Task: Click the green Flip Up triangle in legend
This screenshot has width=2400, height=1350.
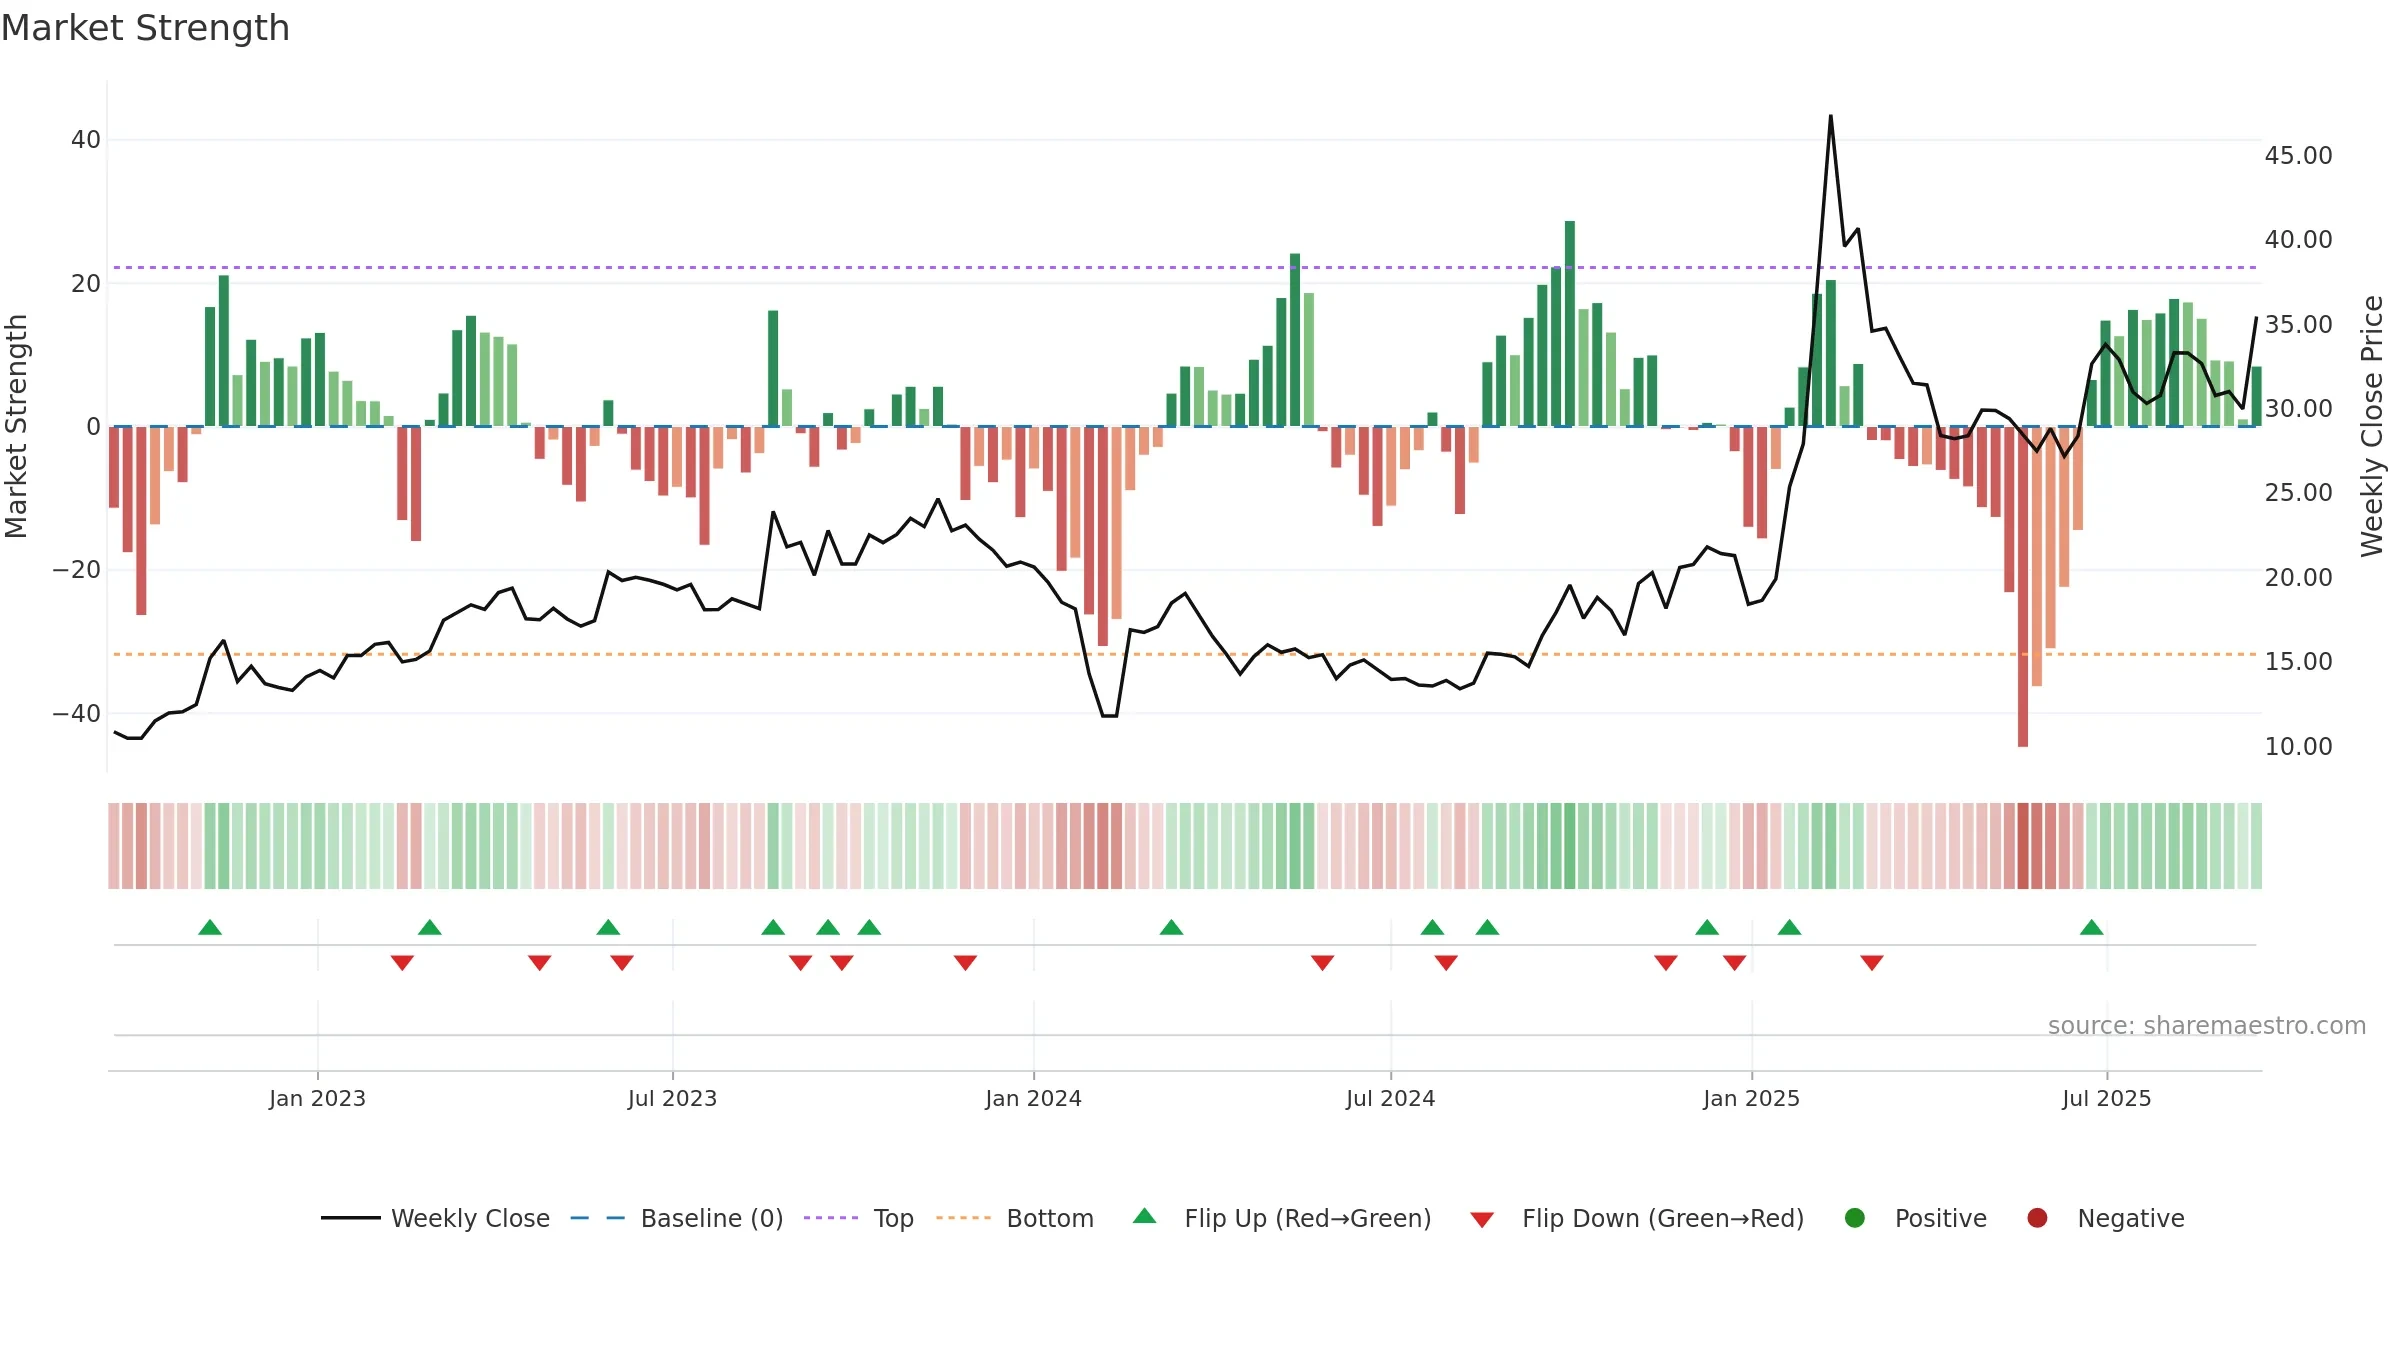Action: click(1145, 1217)
